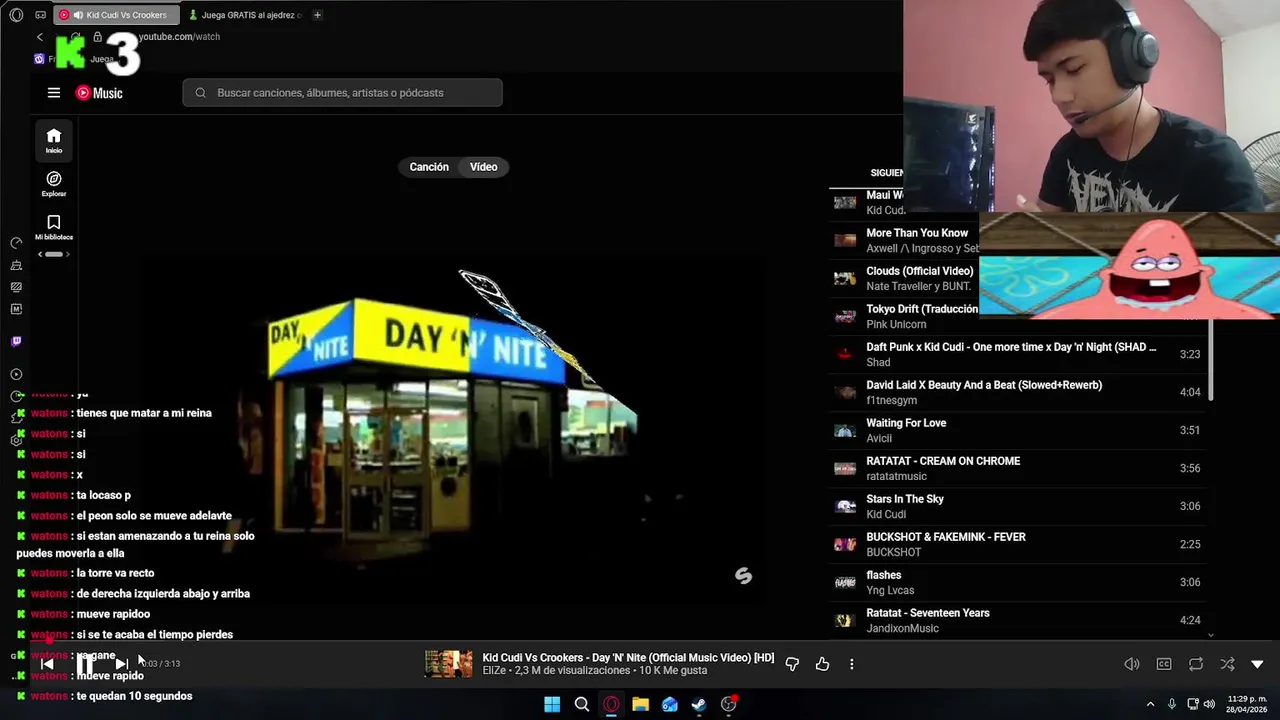Open the taskbar clock and date
The width and height of the screenshot is (1280, 720).
[x=1248, y=704]
